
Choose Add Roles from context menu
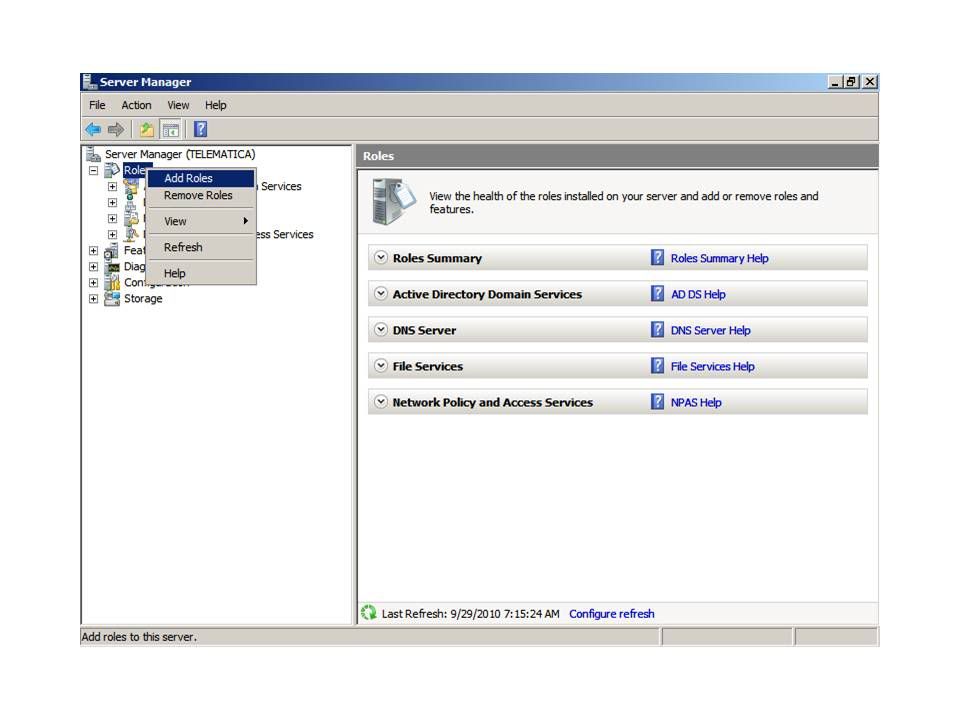(x=188, y=178)
